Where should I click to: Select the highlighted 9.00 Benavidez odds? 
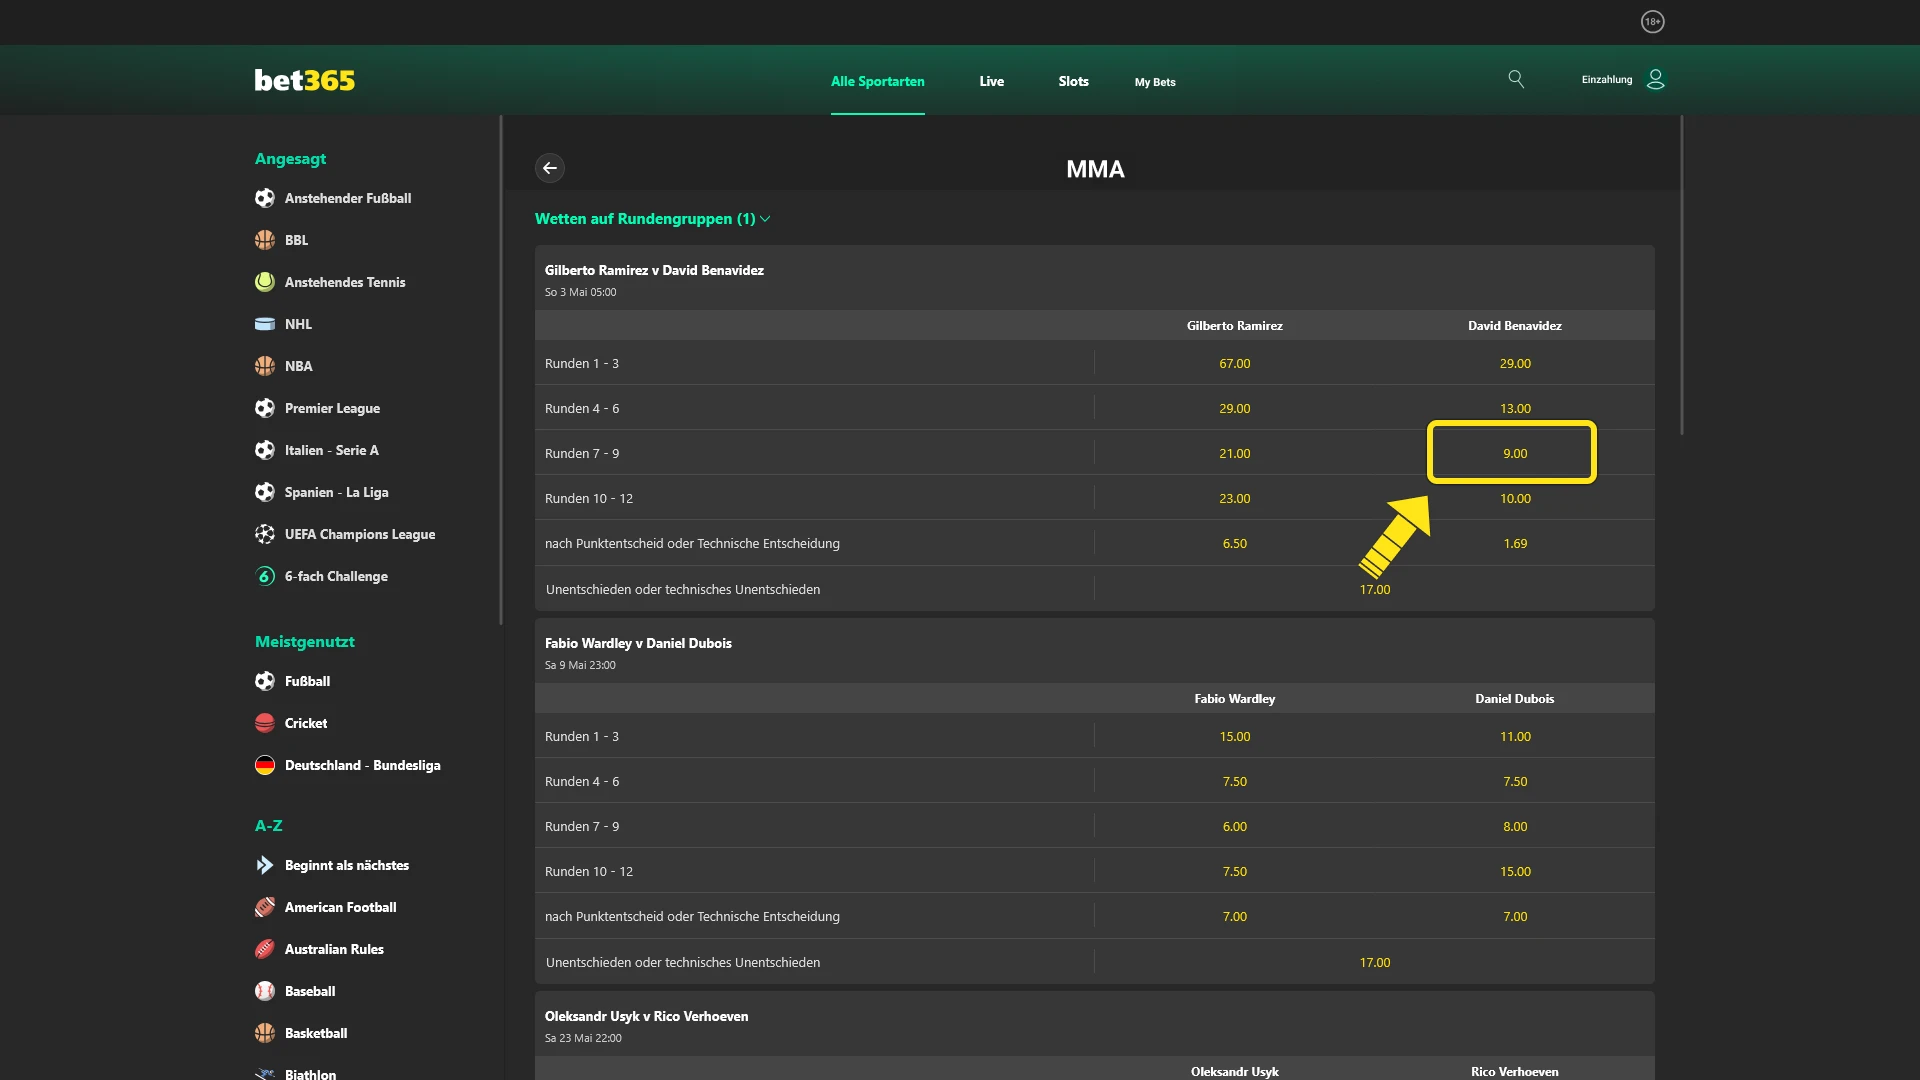click(1514, 453)
